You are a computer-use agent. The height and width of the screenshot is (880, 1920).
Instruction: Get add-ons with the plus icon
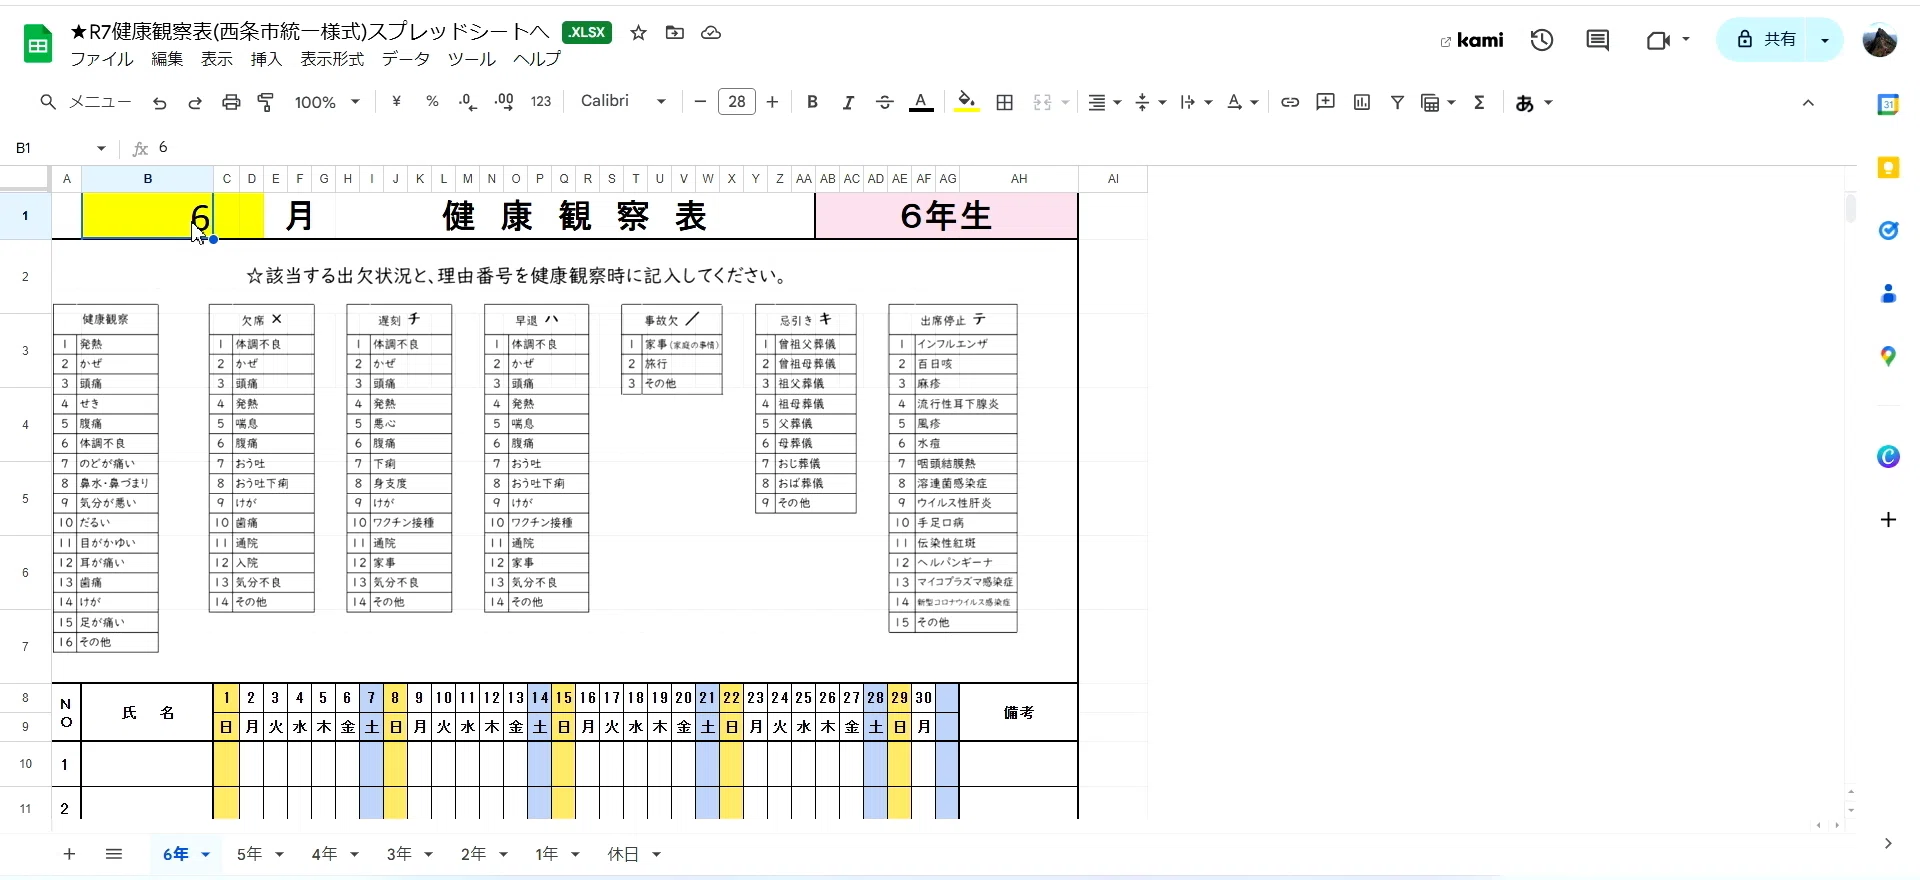point(1888,520)
